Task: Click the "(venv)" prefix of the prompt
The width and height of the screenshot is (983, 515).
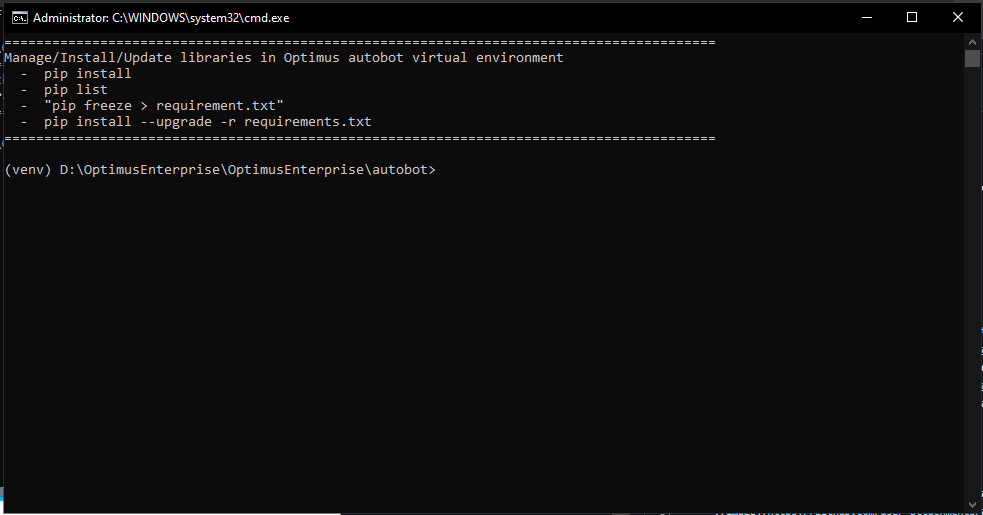Action: 27,170
